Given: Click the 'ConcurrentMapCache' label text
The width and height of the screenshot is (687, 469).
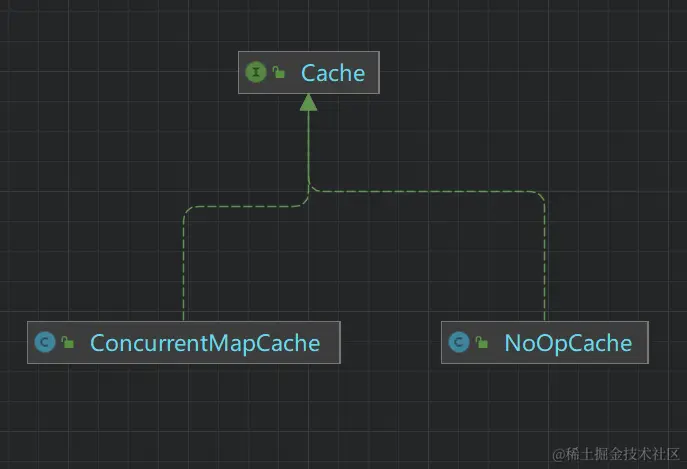Looking at the screenshot, I should pos(205,343).
